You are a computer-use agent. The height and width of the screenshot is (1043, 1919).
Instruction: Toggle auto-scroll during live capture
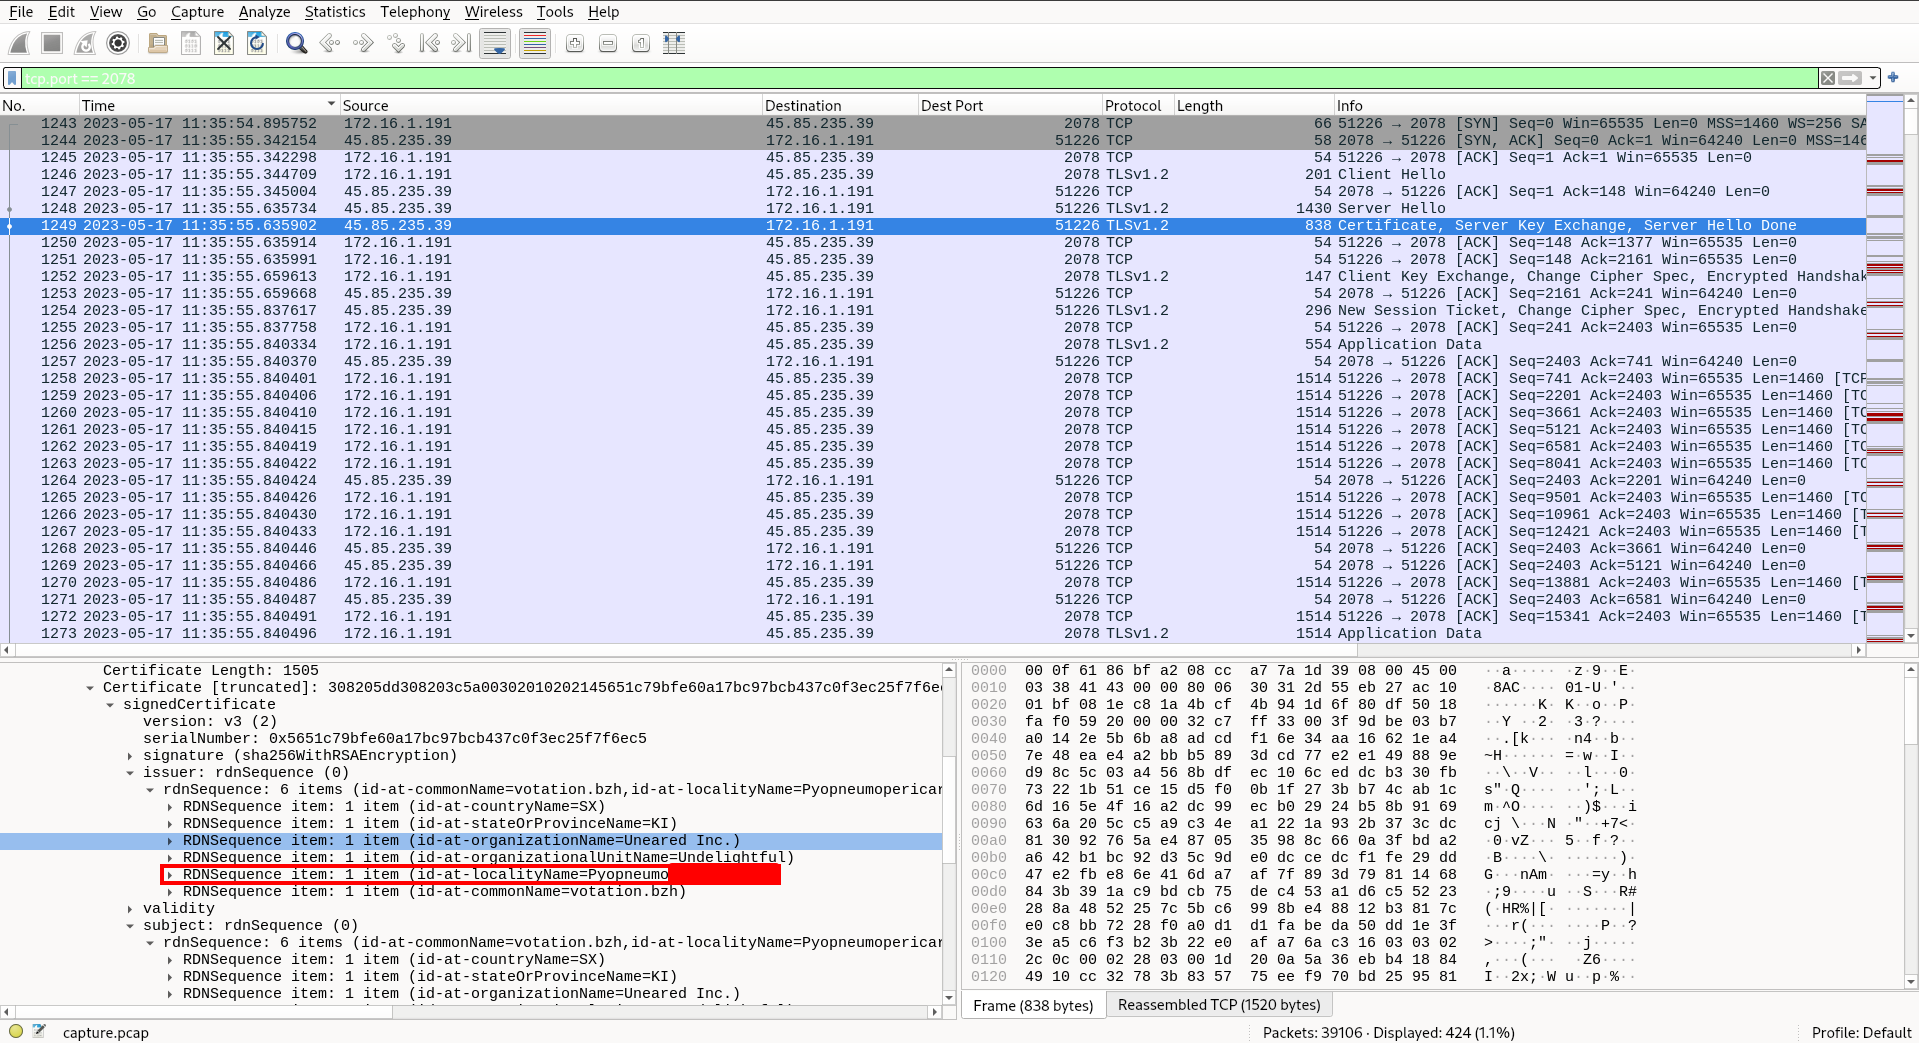(495, 43)
